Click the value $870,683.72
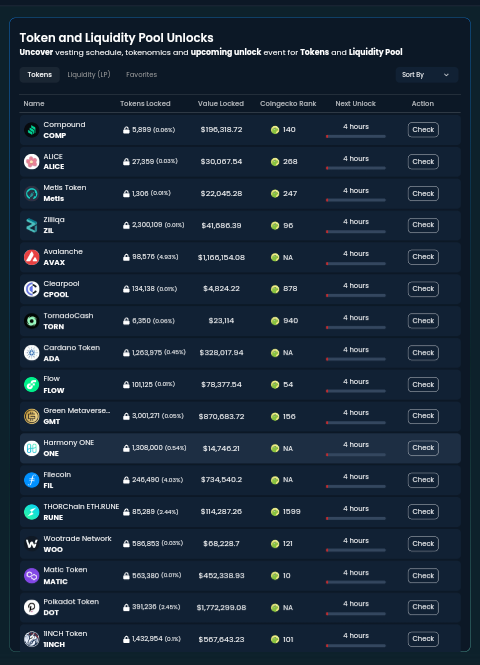Viewport: 480px width, 665px height. [x=221, y=416]
